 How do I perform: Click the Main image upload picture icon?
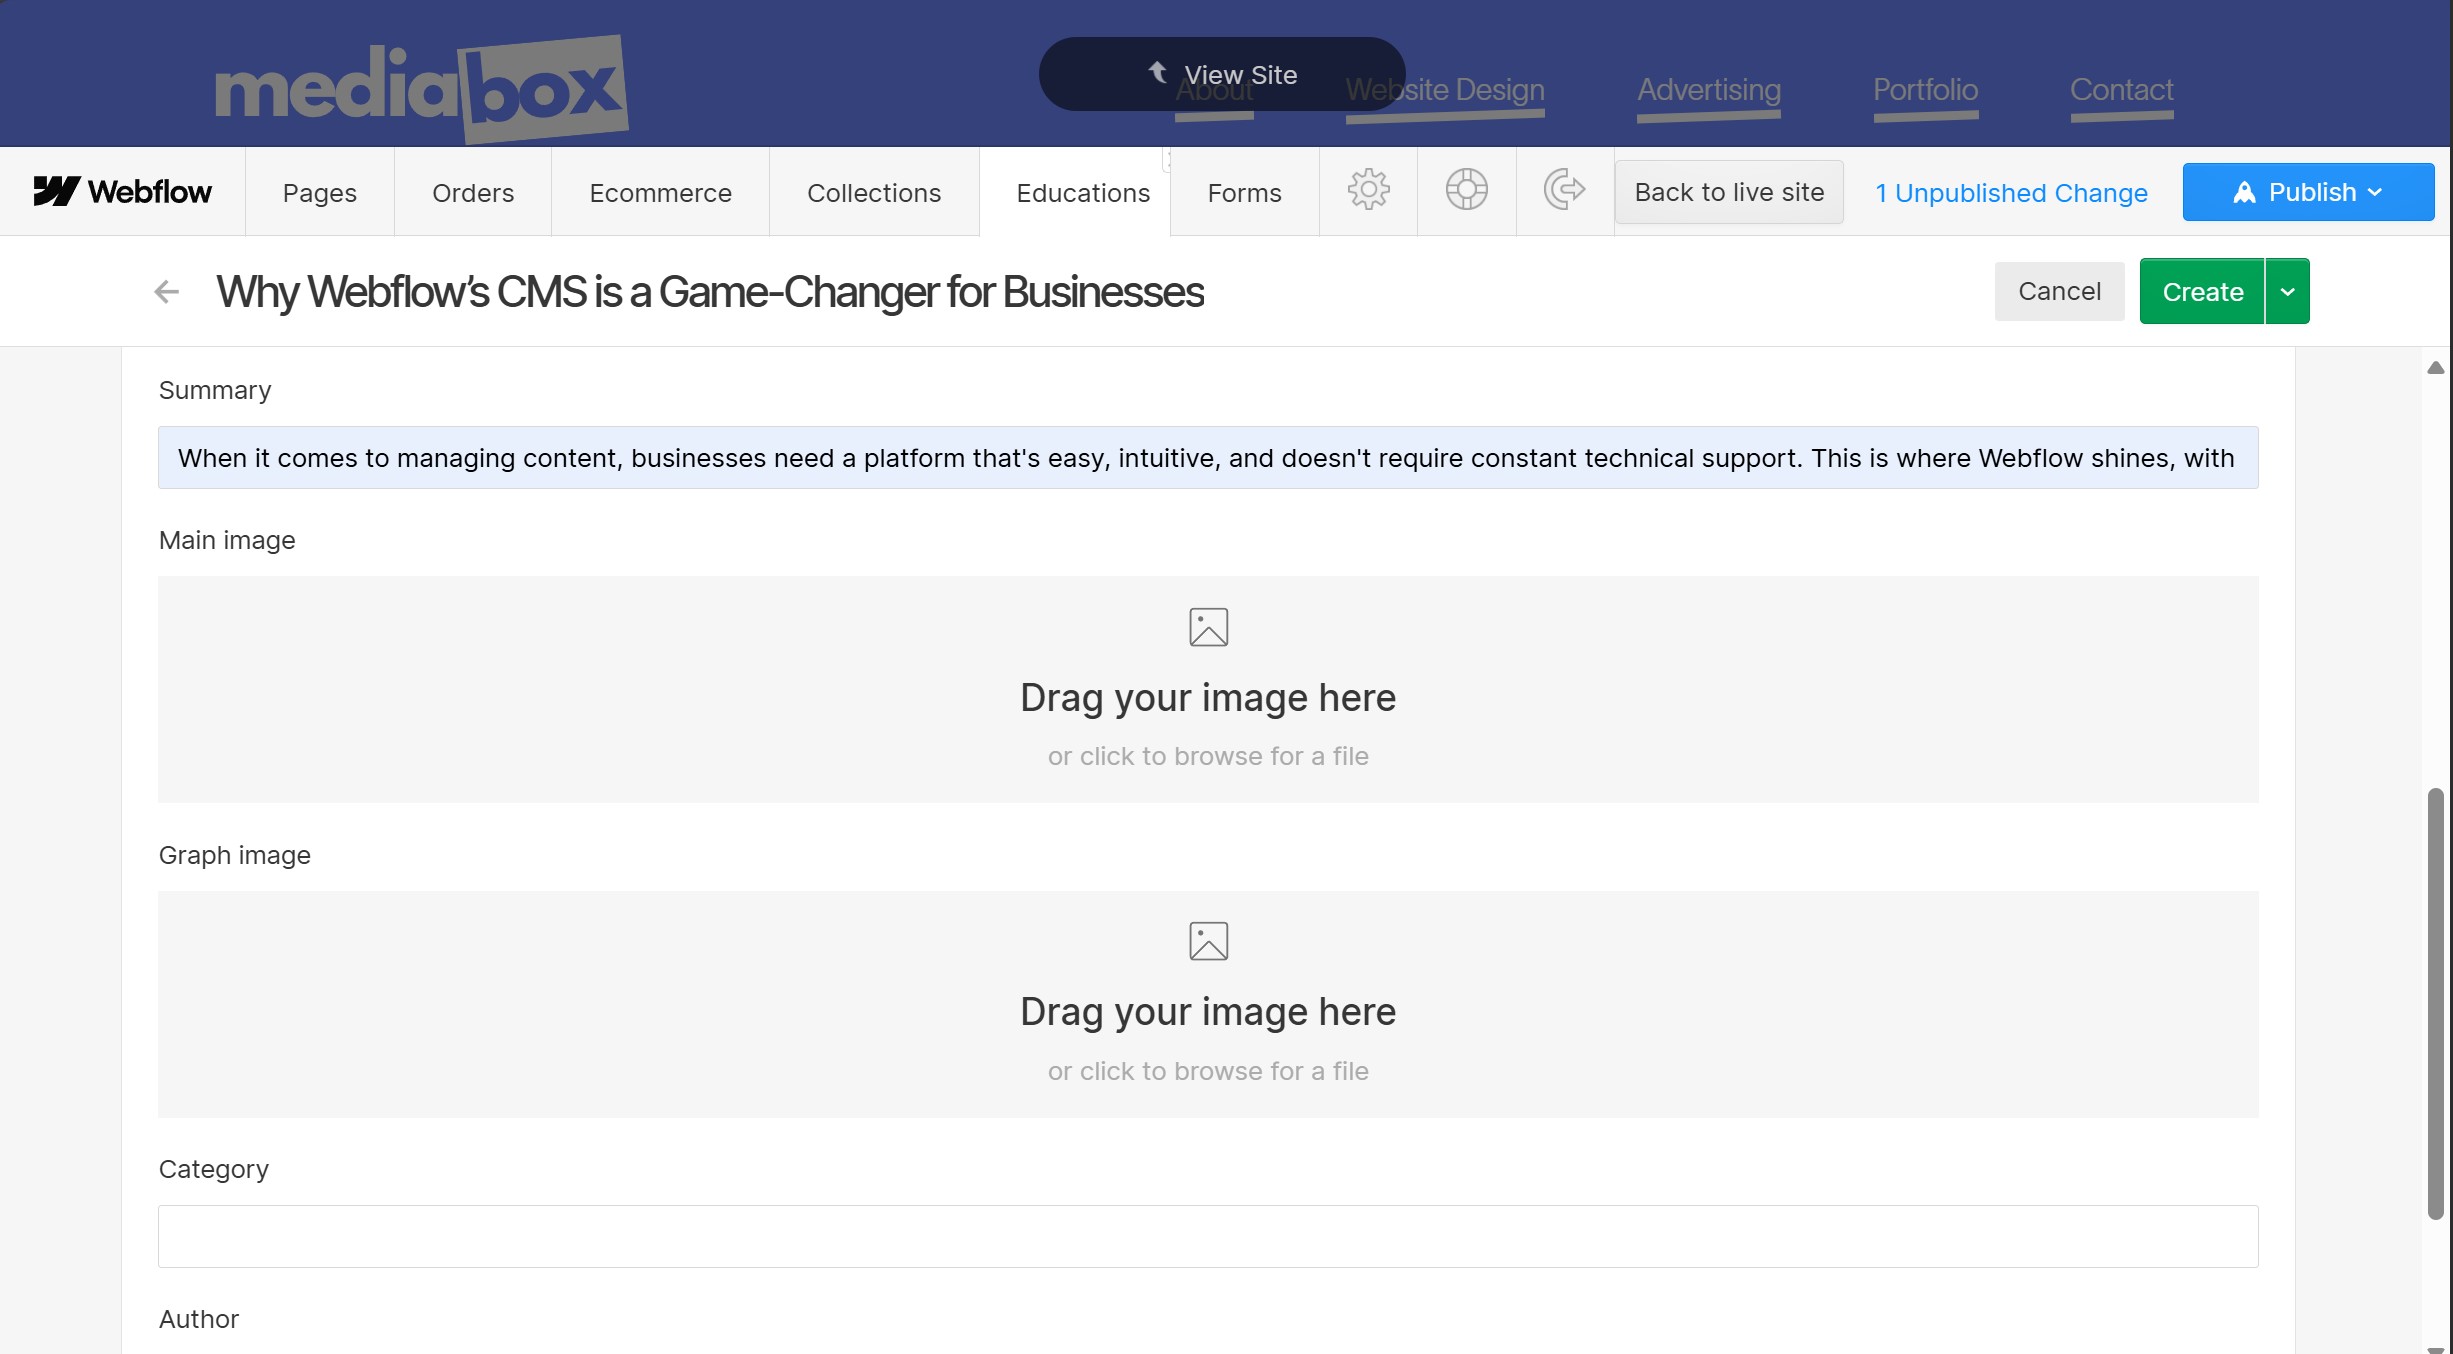click(x=1208, y=627)
